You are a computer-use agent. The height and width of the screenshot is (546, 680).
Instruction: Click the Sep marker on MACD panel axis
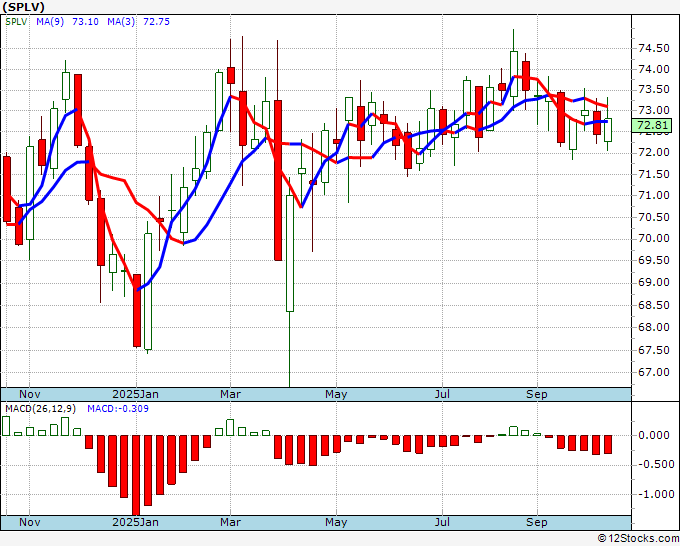[x=538, y=523]
